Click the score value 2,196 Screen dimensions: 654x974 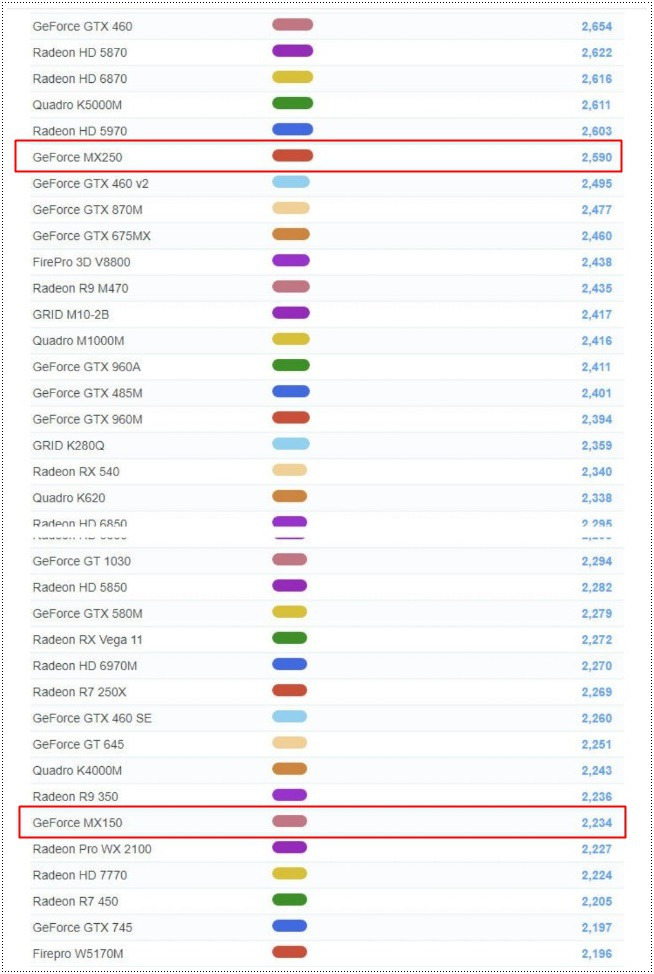[596, 954]
